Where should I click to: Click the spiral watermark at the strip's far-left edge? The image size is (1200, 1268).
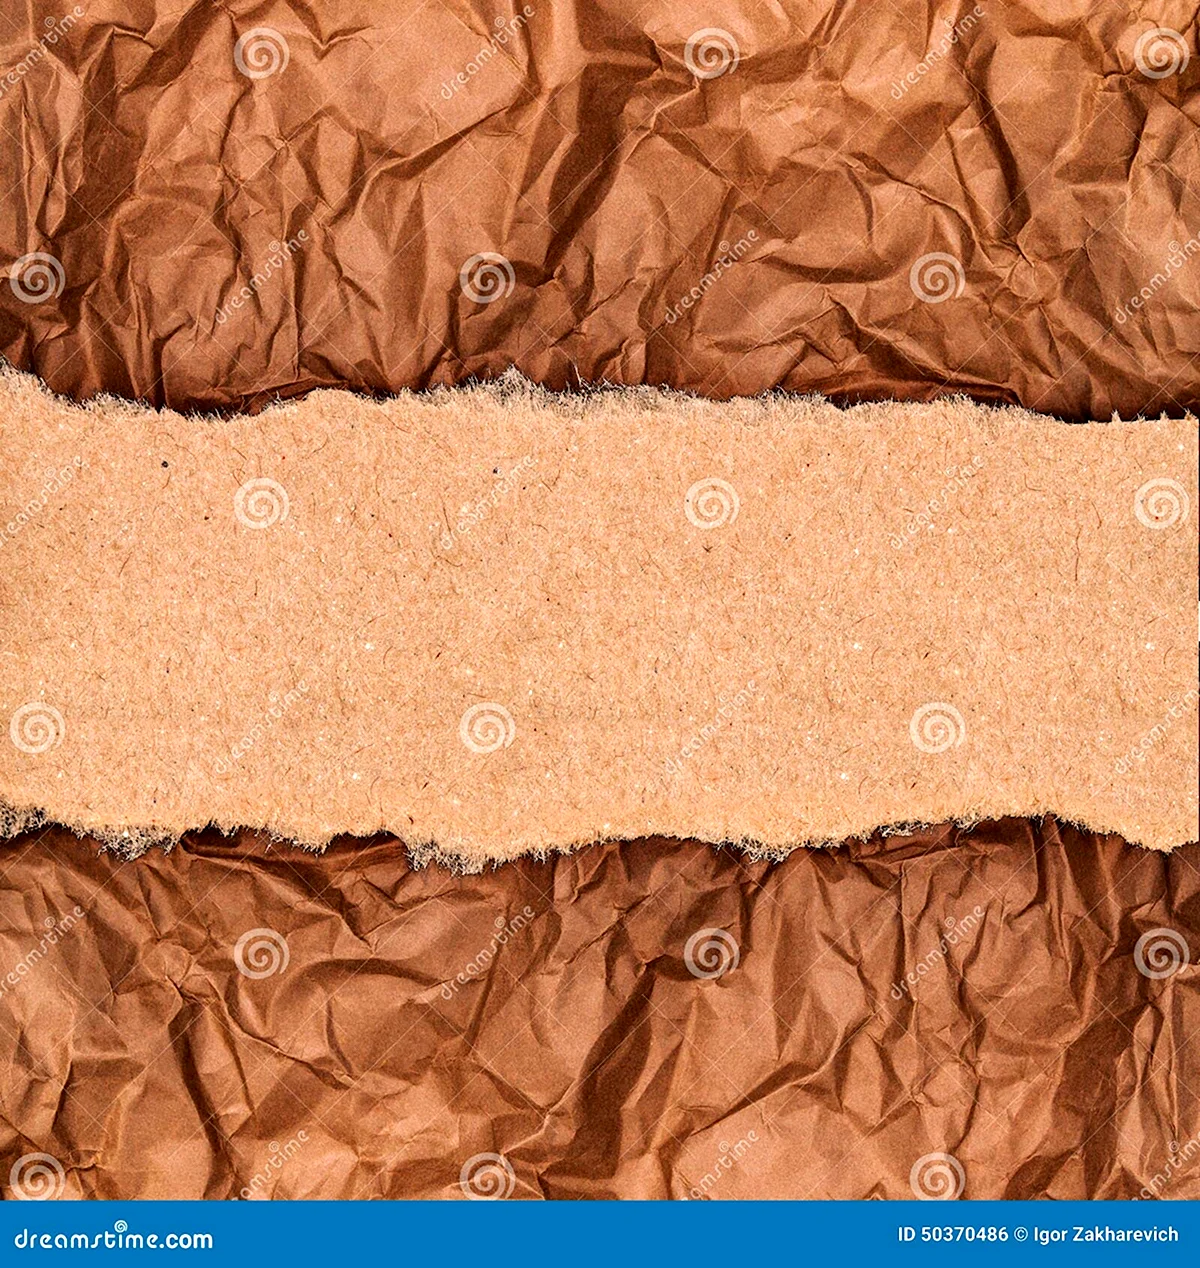(x=37, y=728)
